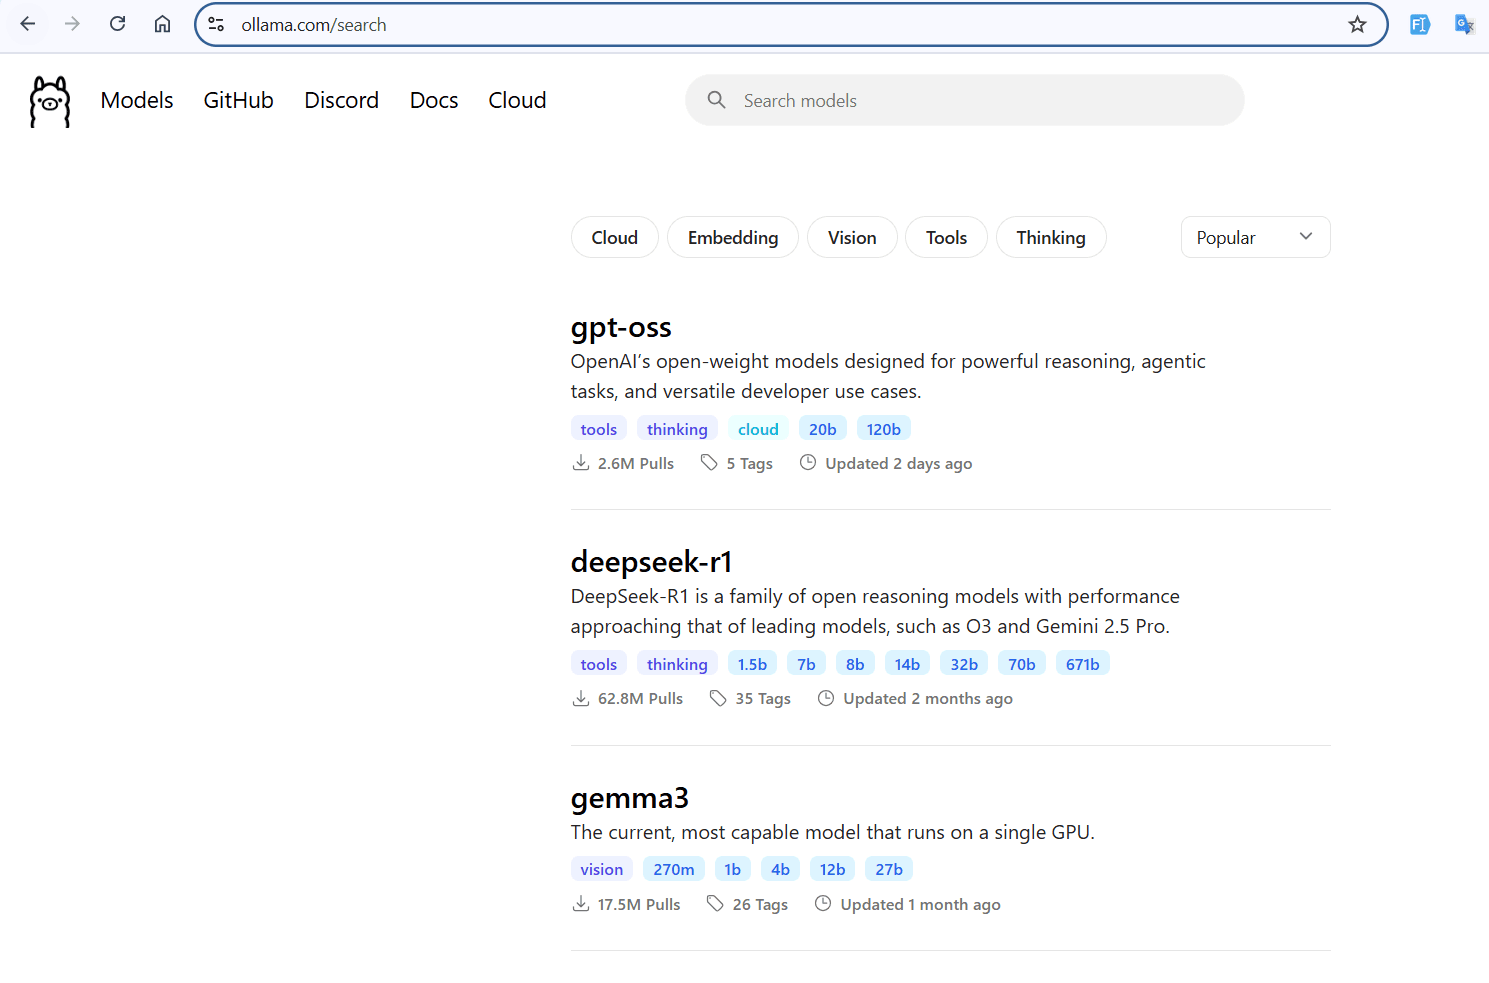The height and width of the screenshot is (983, 1489).
Task: Toggle the Cloud filter chip
Action: point(614,238)
